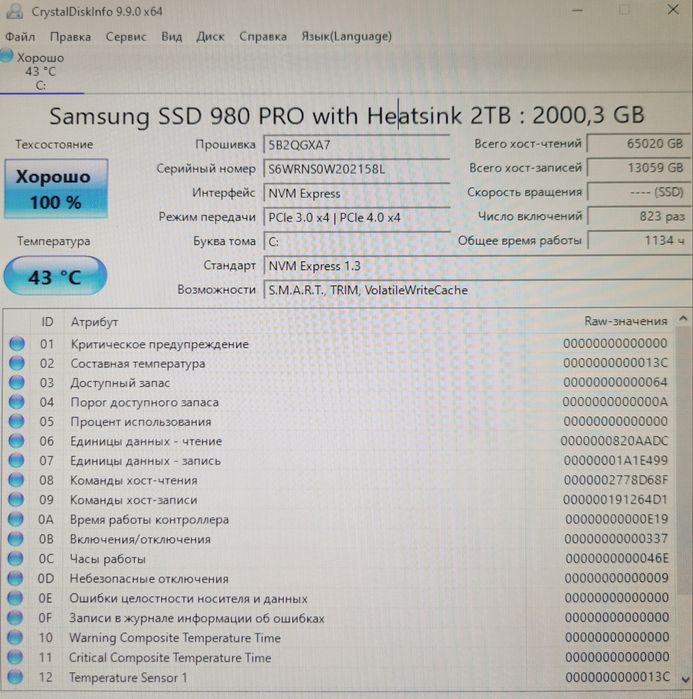This screenshot has width=693, height=699.
Task: Click status icon of row 11 Critical Composite Temperature
Action: [x=15, y=657]
